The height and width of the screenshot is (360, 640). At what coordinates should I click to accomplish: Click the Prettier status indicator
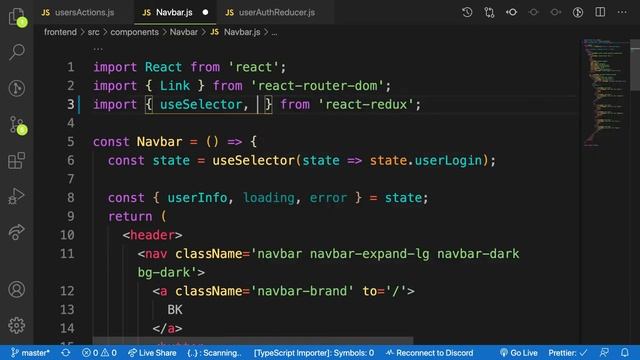pyautogui.click(x=568, y=353)
